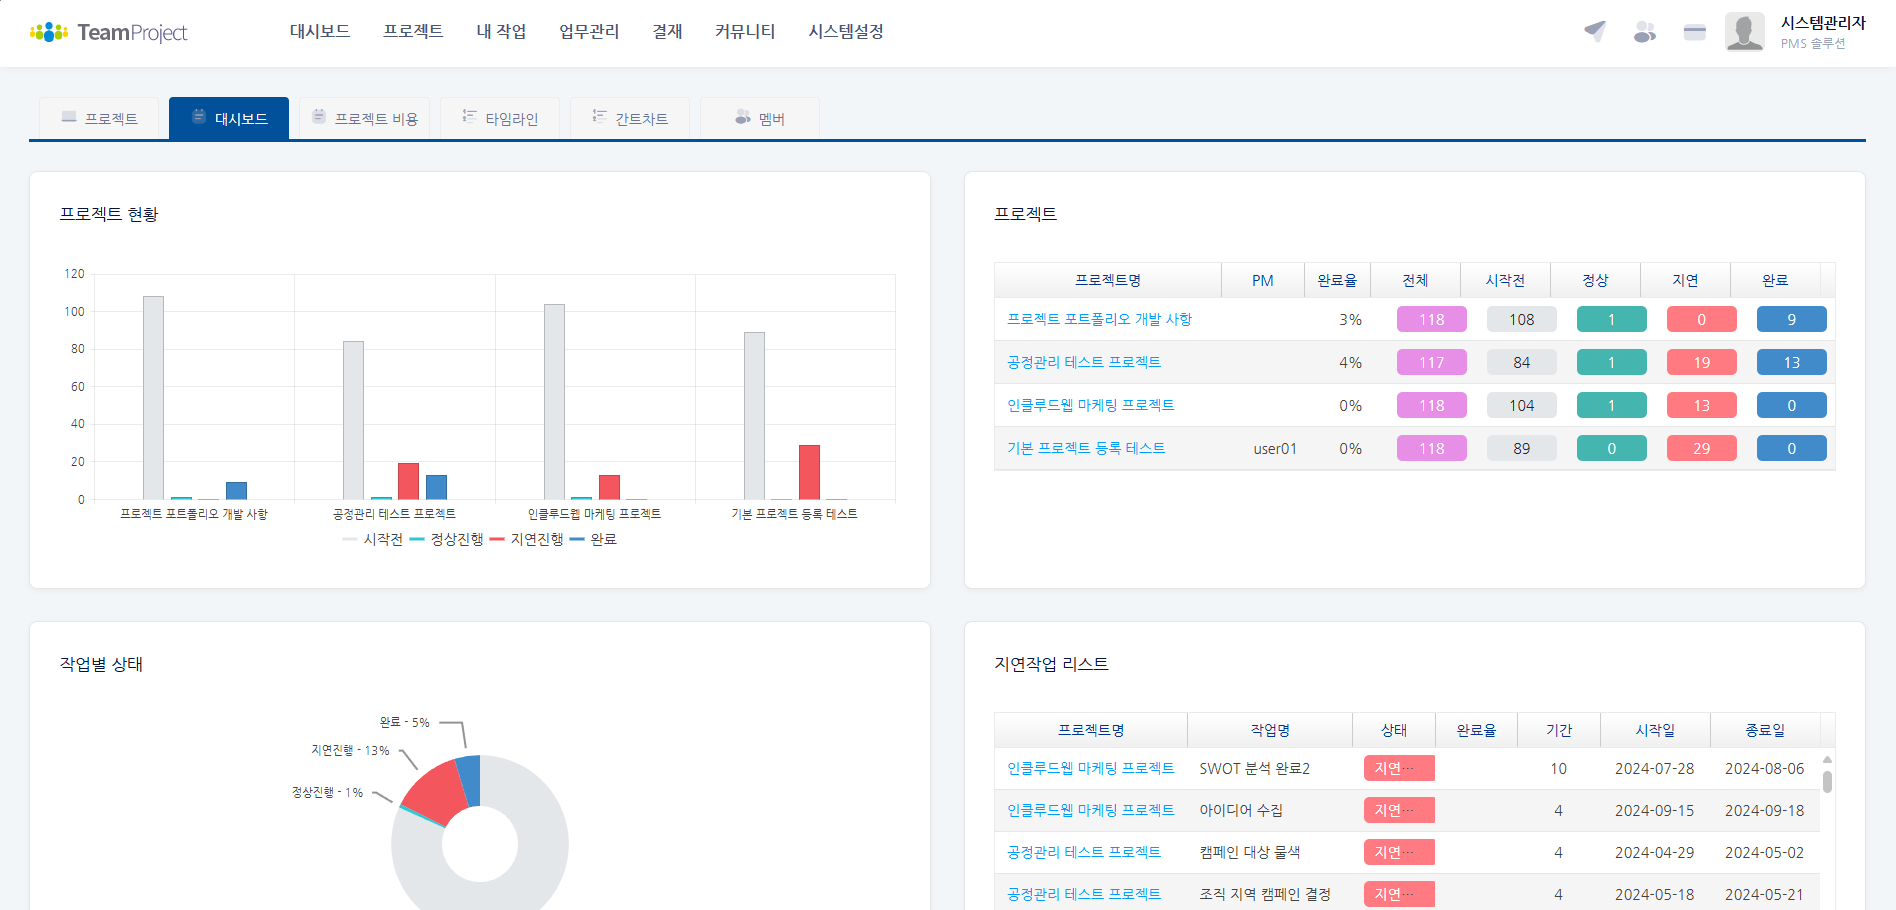The width and height of the screenshot is (1896, 910).
Task: Switch to the 타임라인 tab
Action: (500, 118)
